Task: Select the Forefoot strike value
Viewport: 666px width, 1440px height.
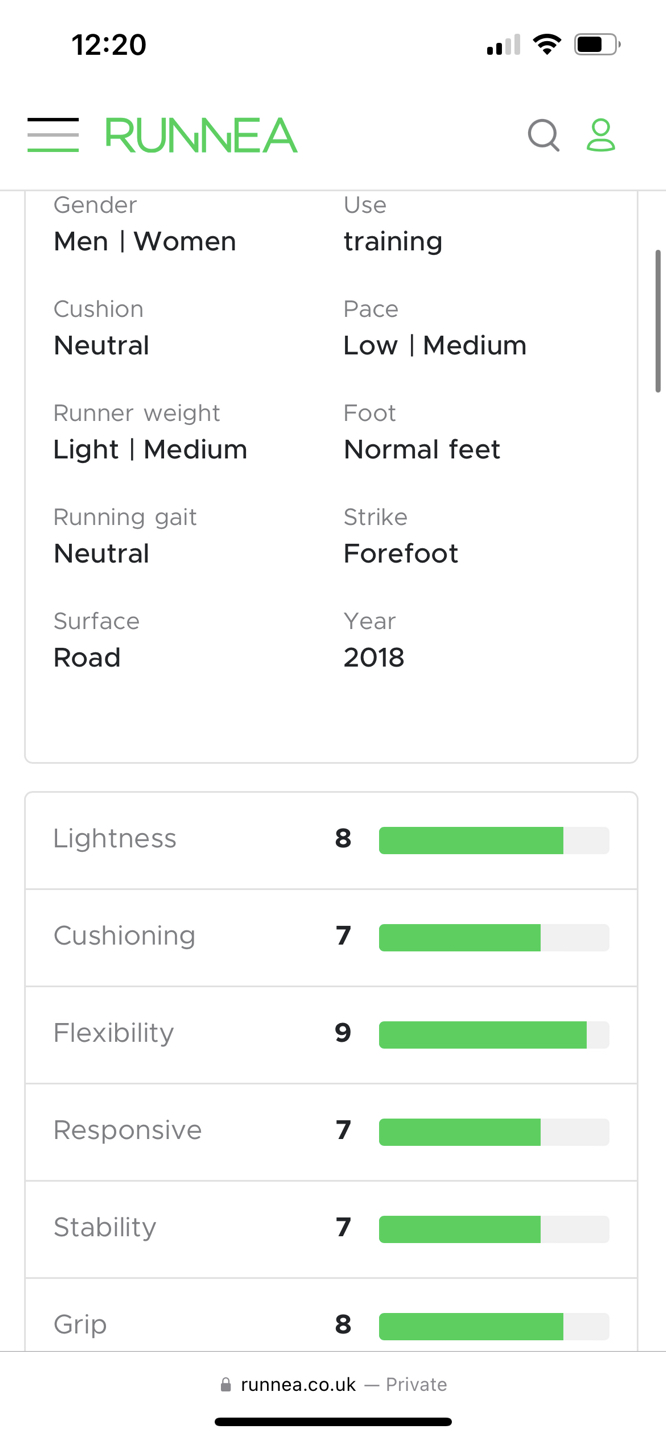Action: (x=401, y=553)
